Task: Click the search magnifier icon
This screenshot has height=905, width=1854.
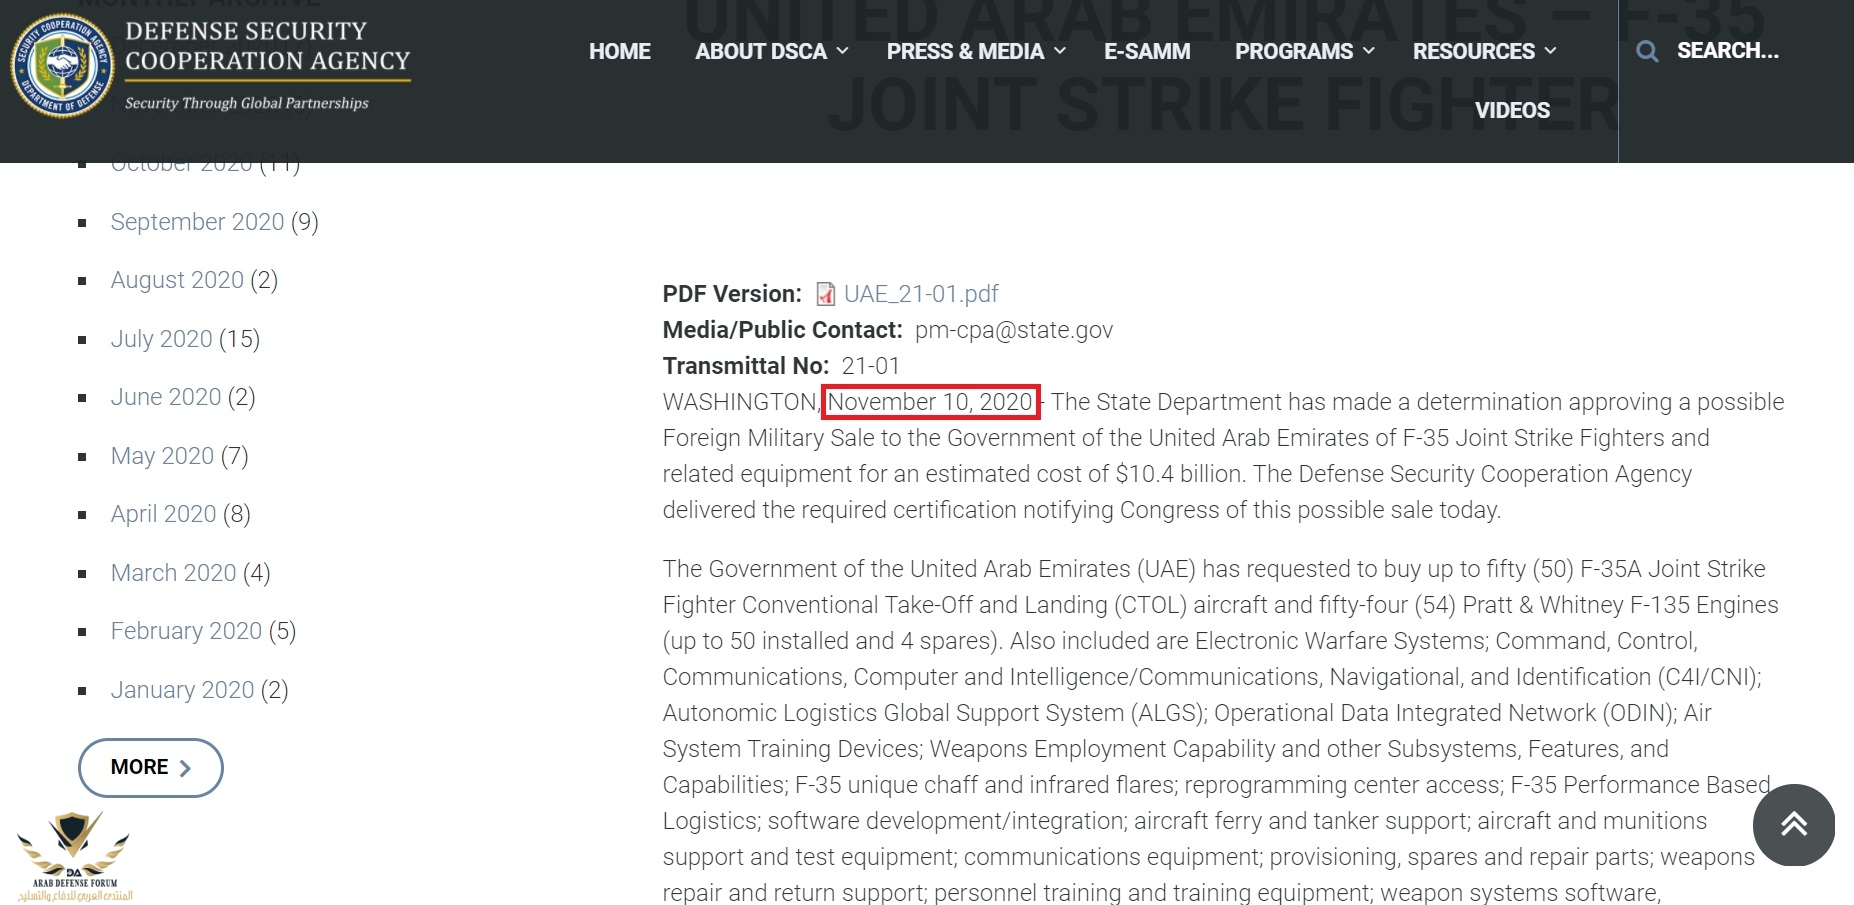Action: [1646, 51]
